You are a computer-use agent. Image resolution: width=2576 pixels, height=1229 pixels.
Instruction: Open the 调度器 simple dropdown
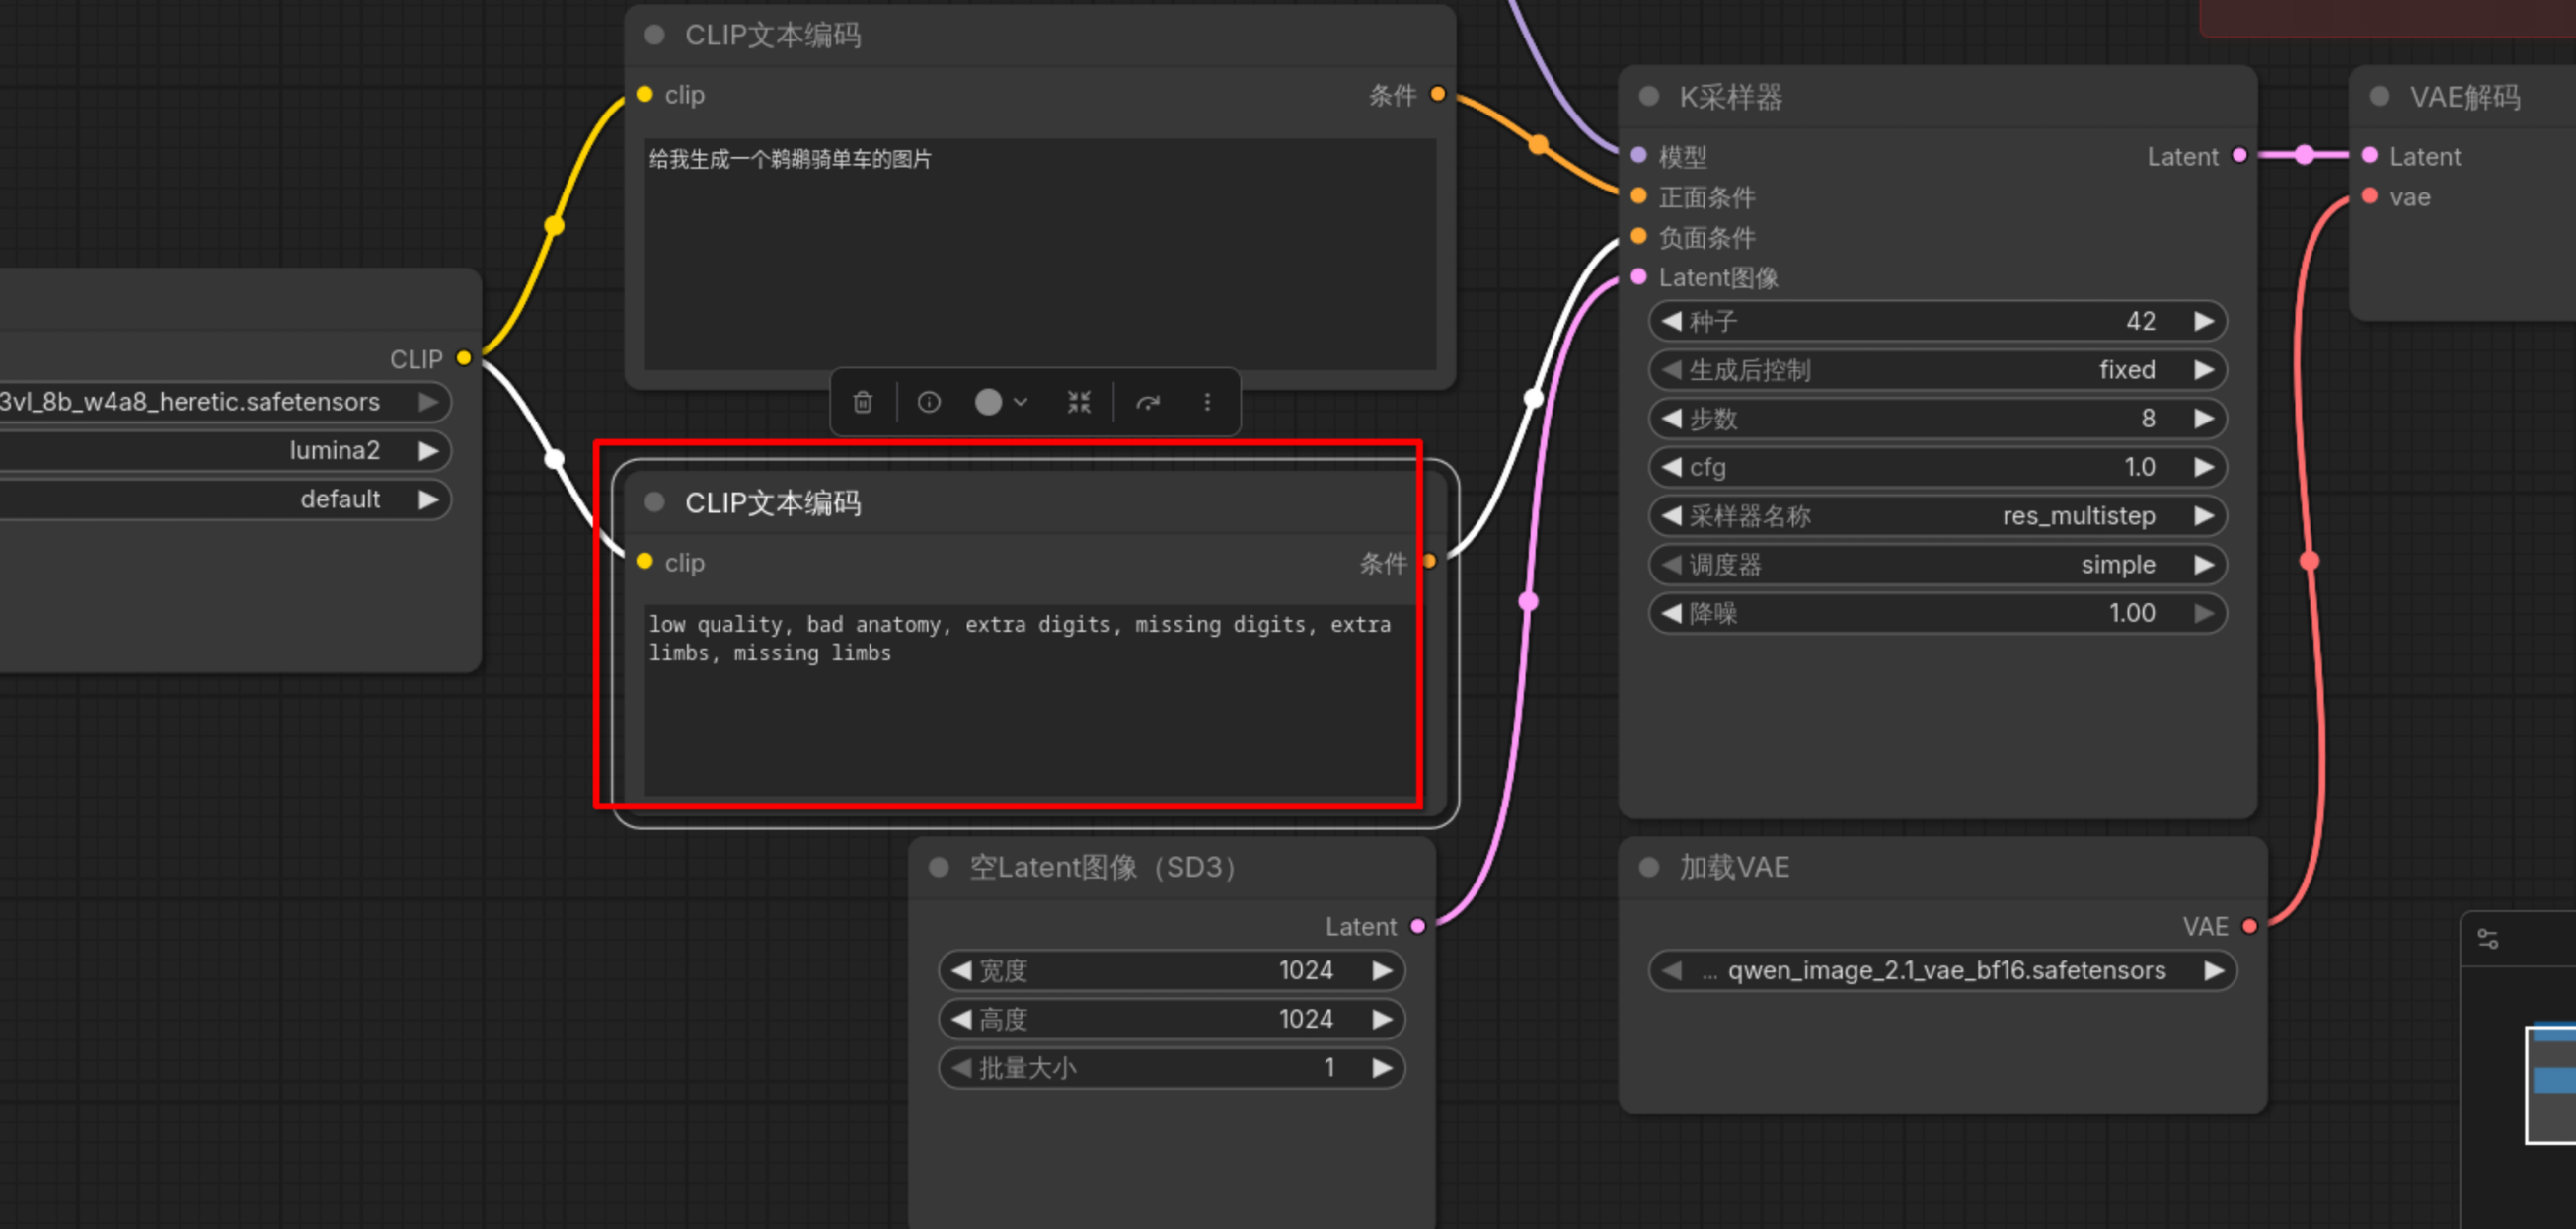click(x=1937, y=565)
